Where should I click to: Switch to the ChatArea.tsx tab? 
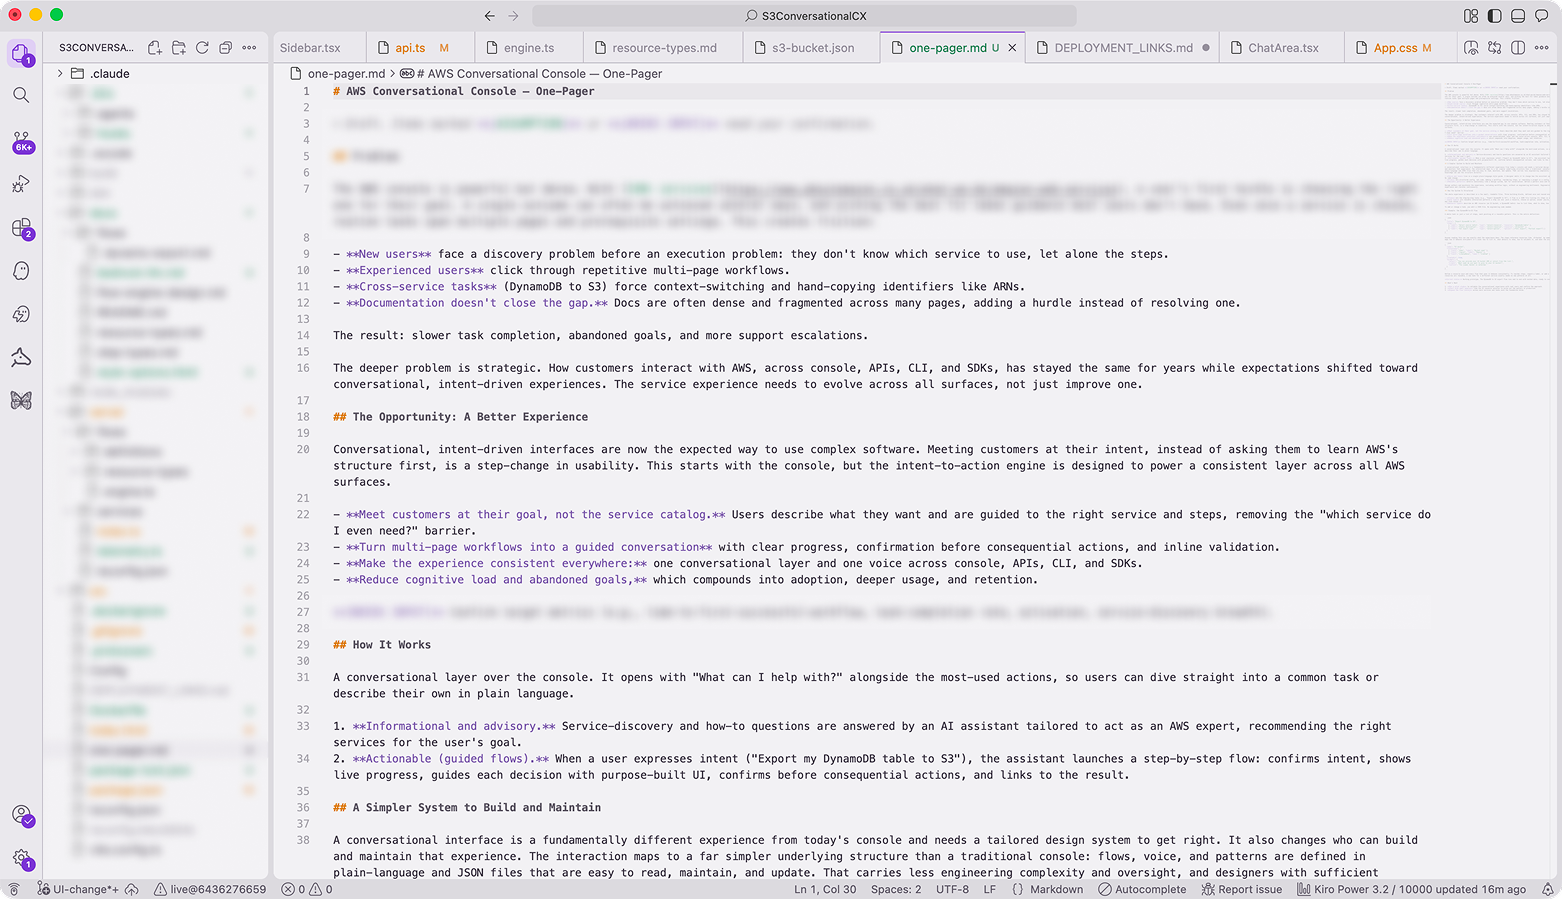click(1283, 47)
